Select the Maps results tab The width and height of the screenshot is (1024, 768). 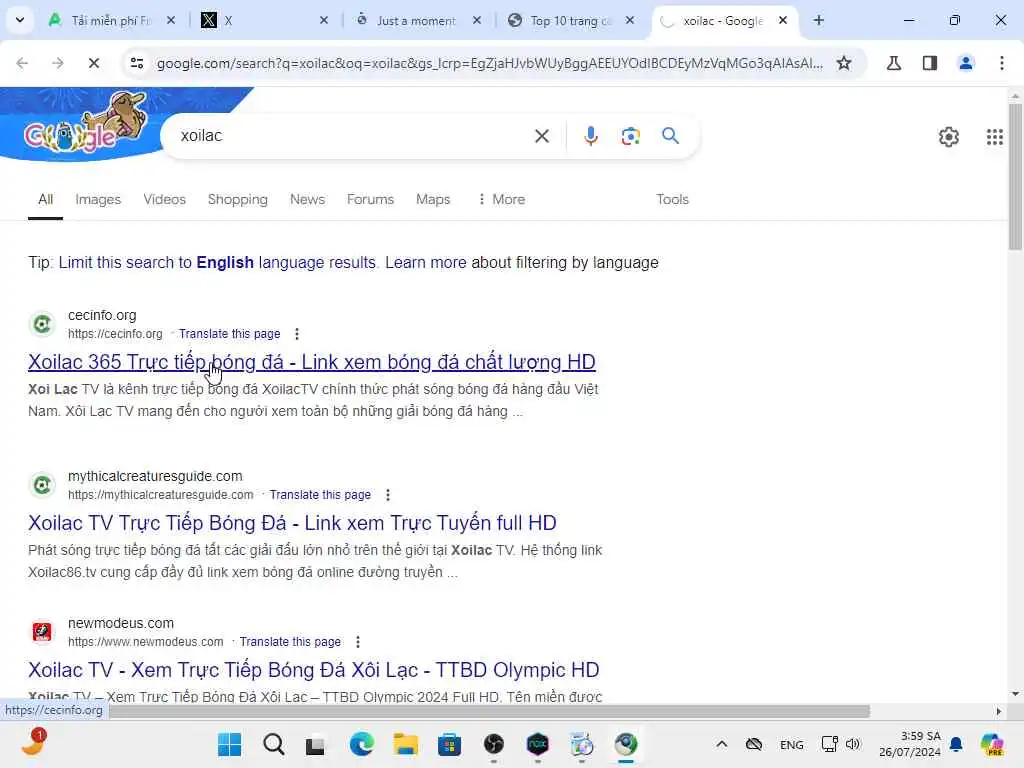tap(433, 199)
